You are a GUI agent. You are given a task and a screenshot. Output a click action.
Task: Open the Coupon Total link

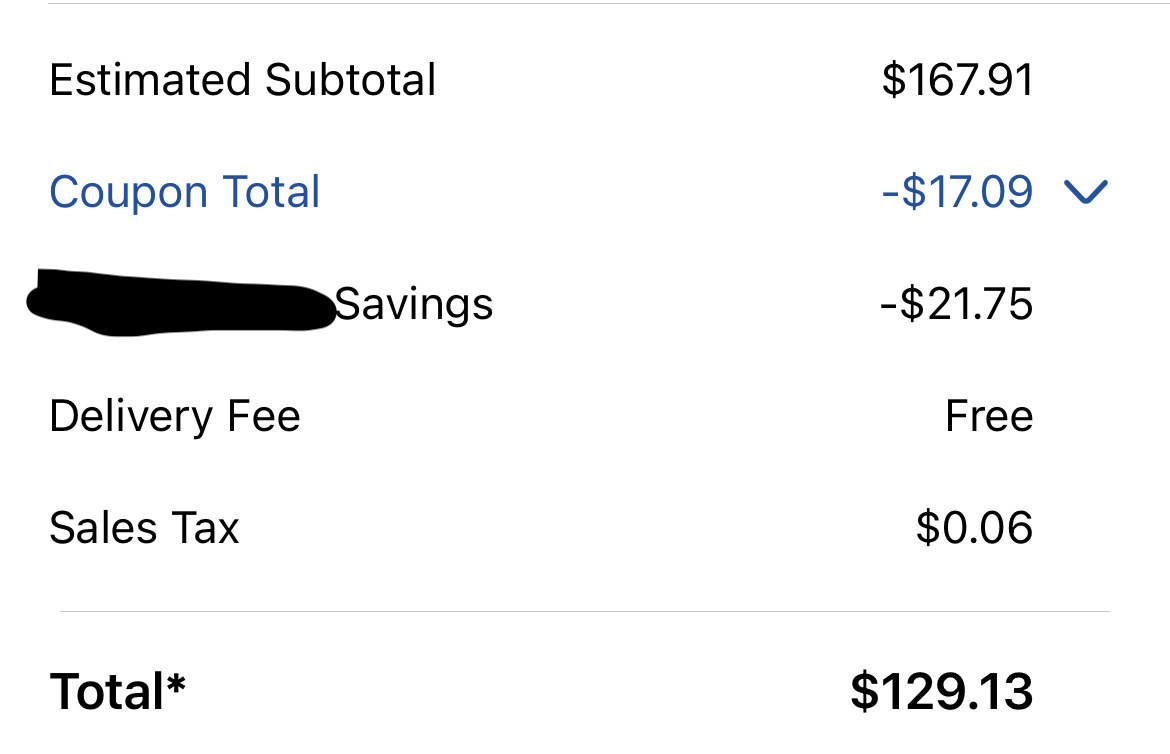(184, 192)
